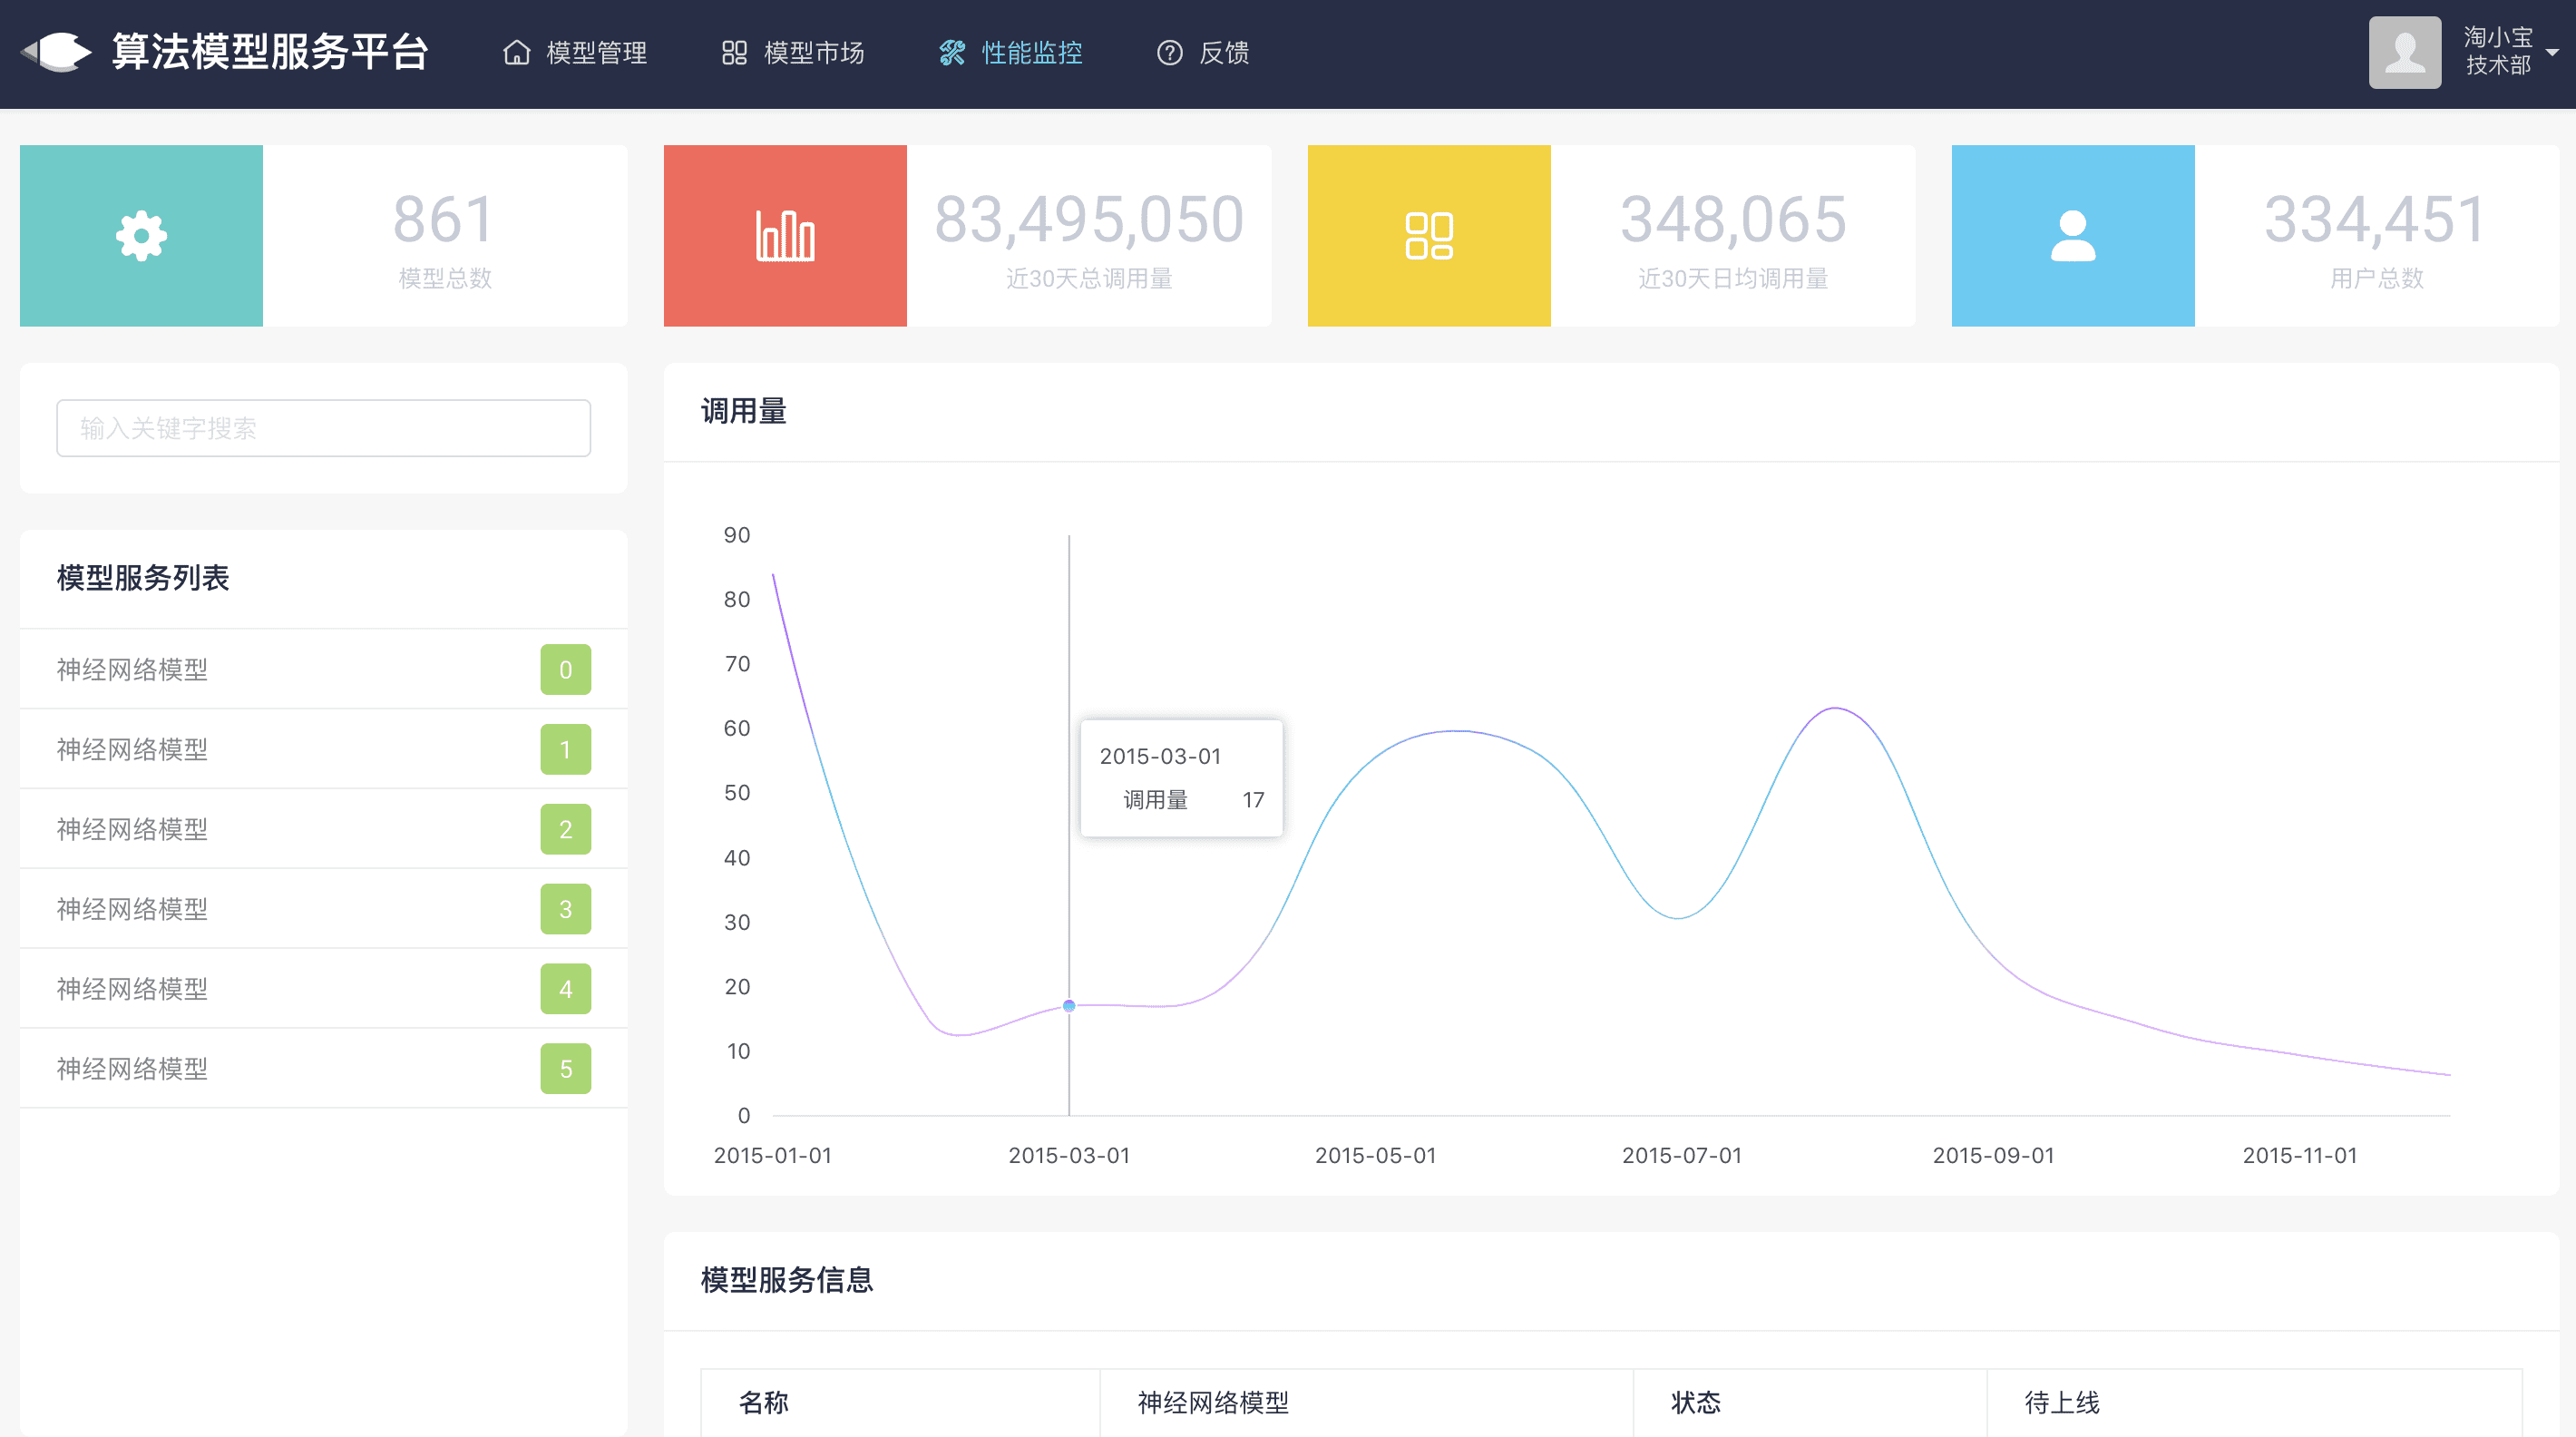
Task: Click the gear icon on the model total card
Action: tap(140, 236)
